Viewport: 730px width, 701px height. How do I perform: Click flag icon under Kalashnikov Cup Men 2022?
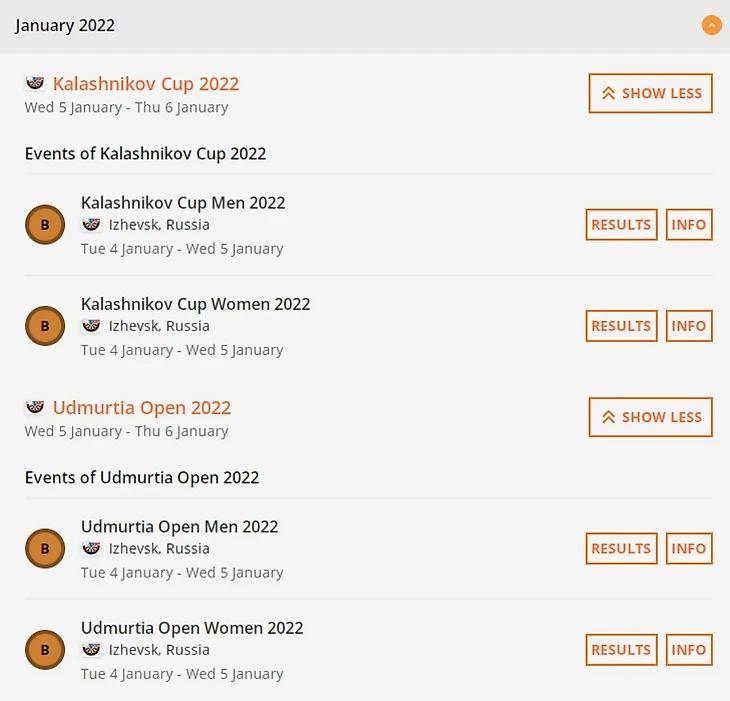91,225
